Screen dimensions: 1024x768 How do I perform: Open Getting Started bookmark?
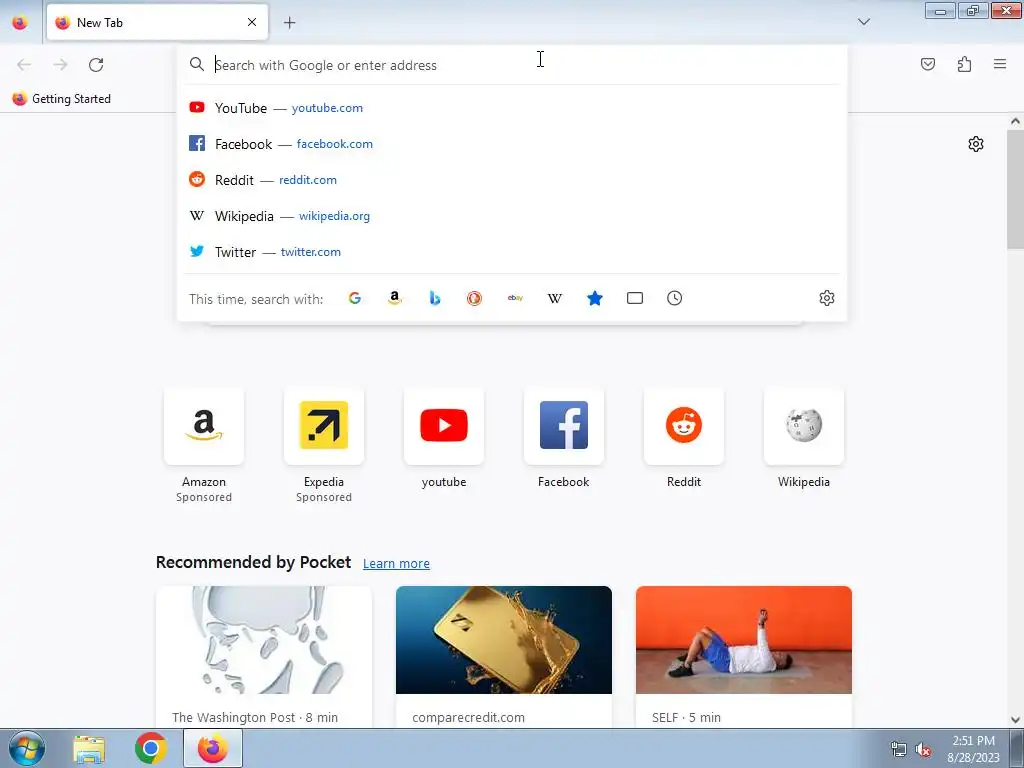point(62,99)
